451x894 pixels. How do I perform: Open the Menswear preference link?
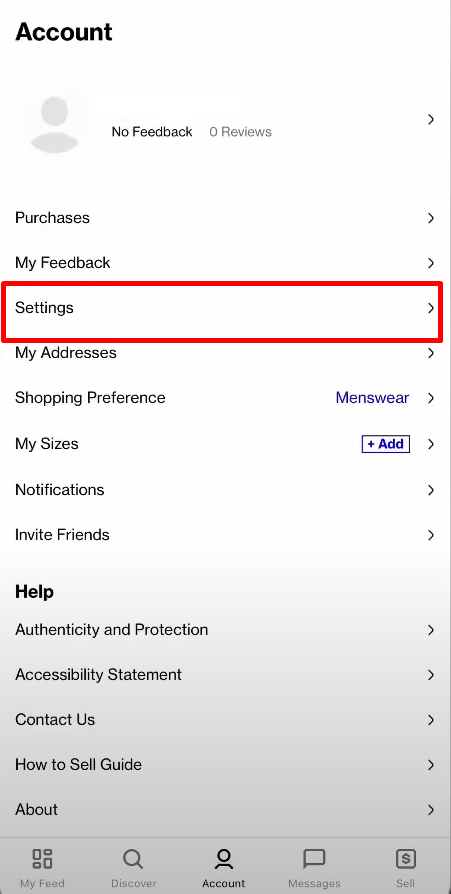(372, 397)
